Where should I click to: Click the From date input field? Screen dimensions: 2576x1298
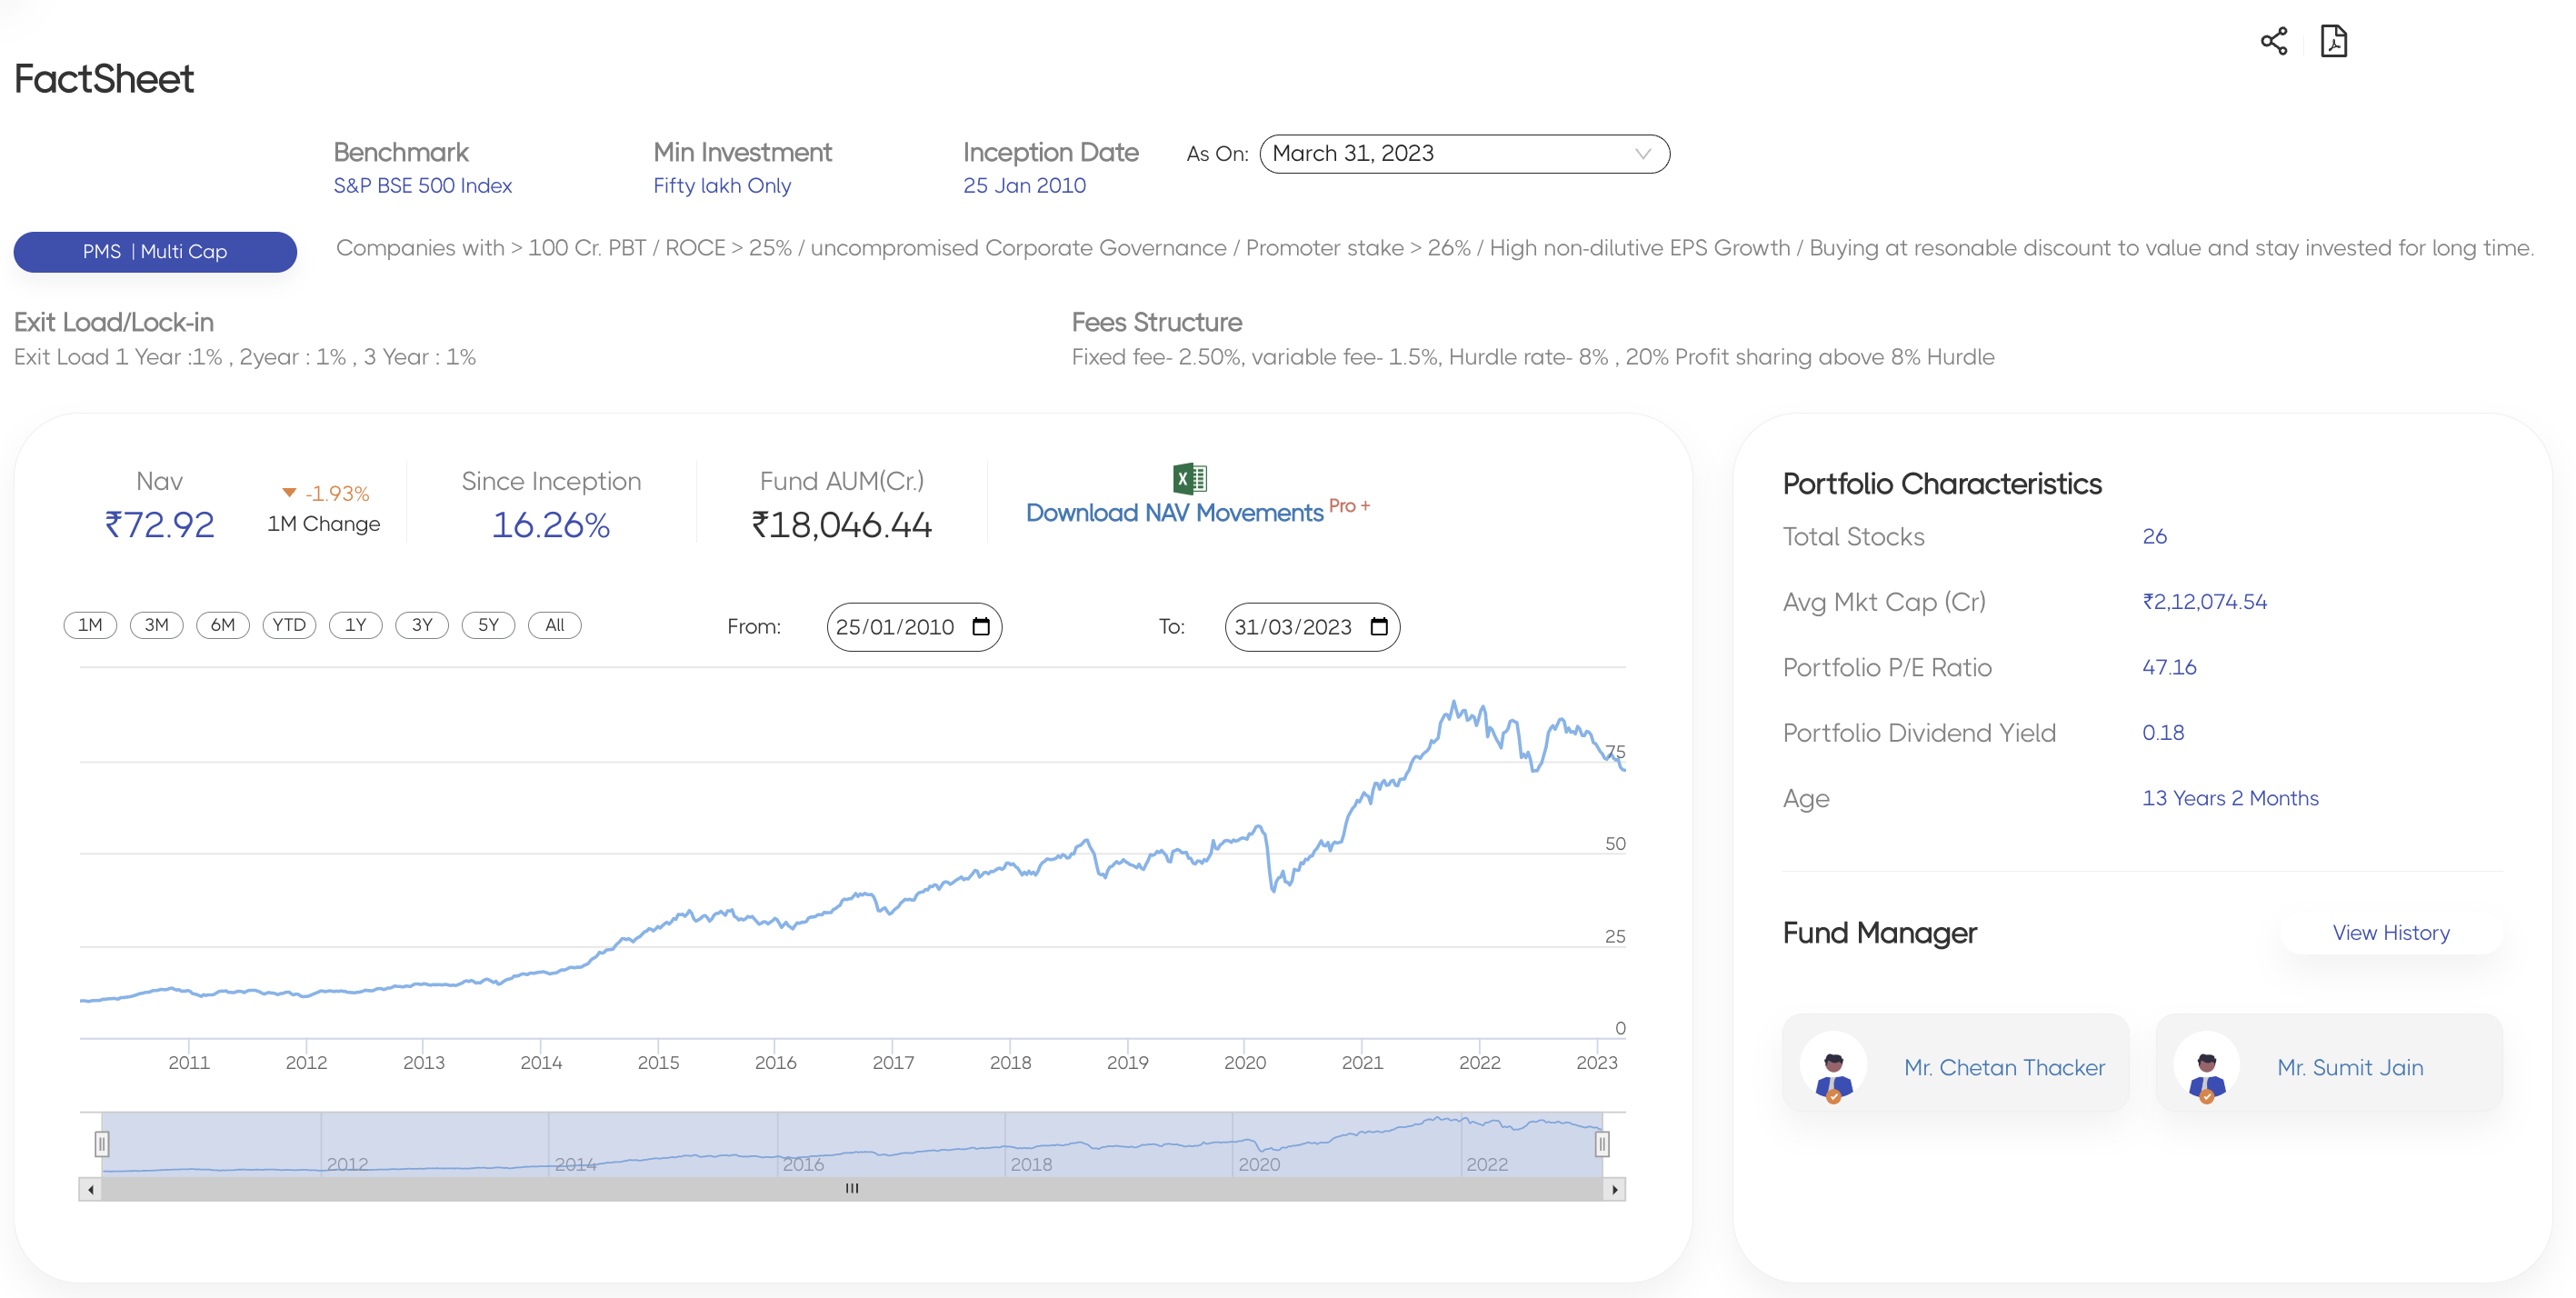point(914,627)
